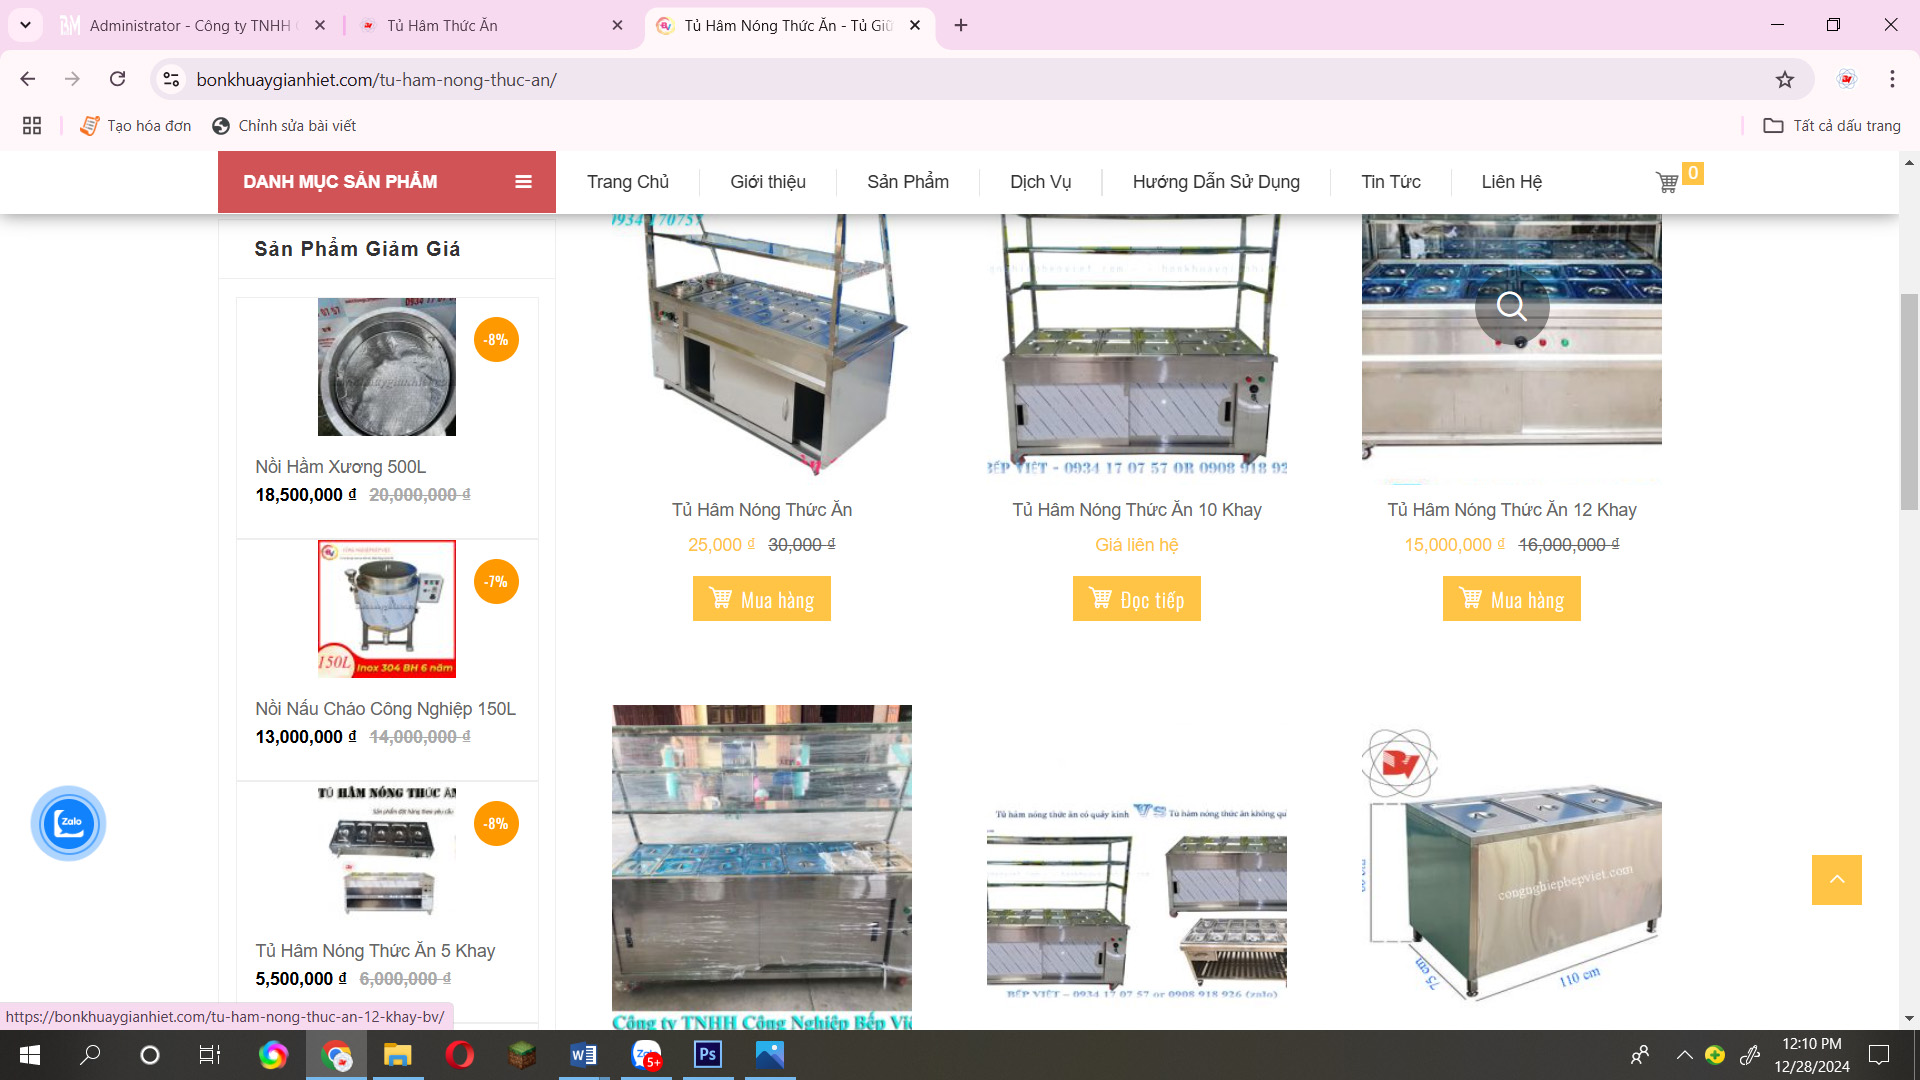Screen dimensions: 1920x1080
Task: Show hidden system tray icons
Action: pos(1685,1055)
